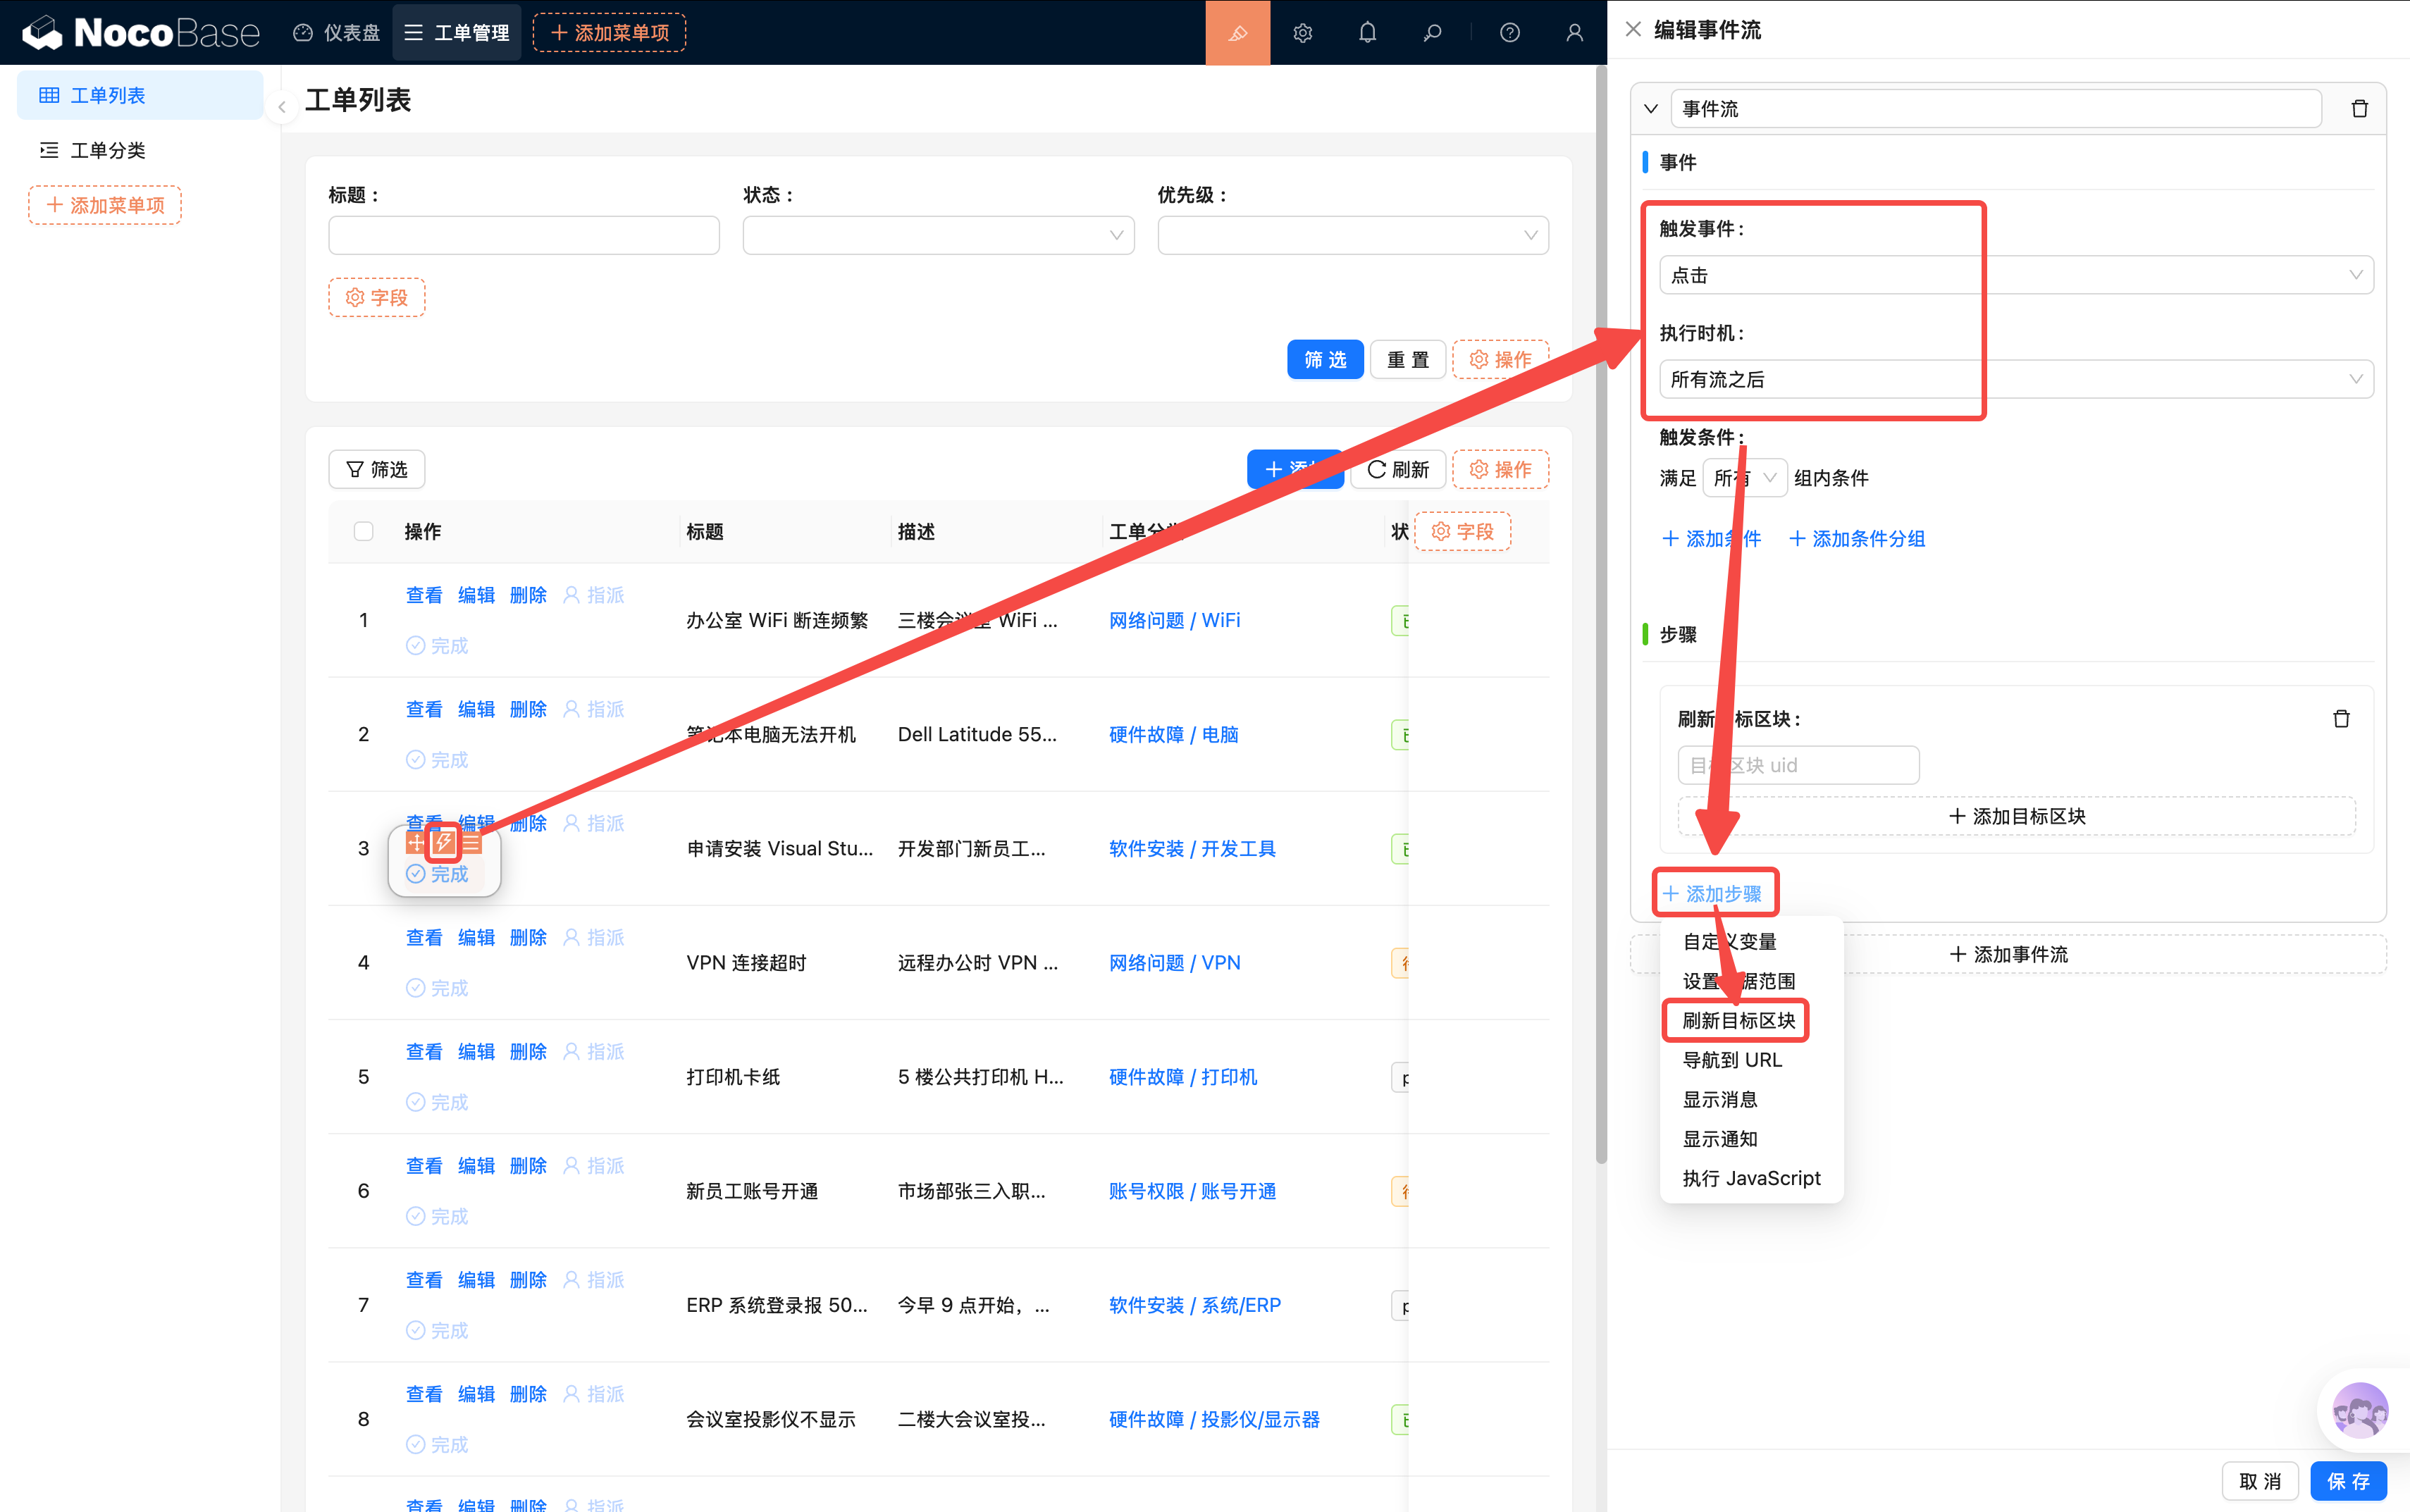Choose 执行 JavaScript menu option
This screenshot has width=2410, height=1512.
pos(1751,1178)
